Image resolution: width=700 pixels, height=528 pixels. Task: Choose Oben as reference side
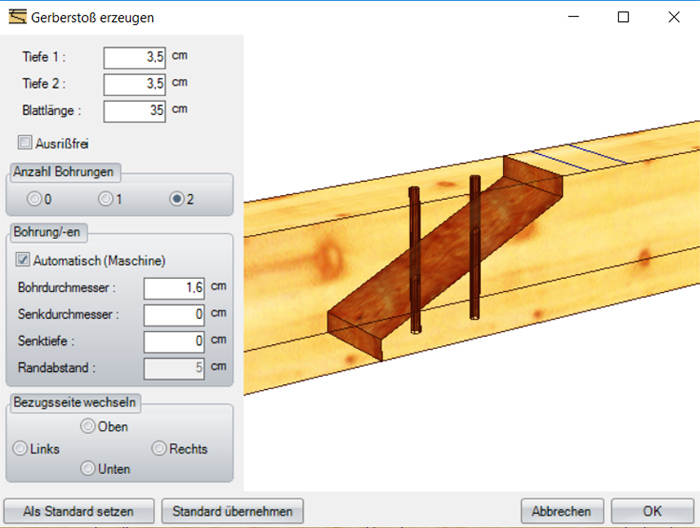pos(88,426)
